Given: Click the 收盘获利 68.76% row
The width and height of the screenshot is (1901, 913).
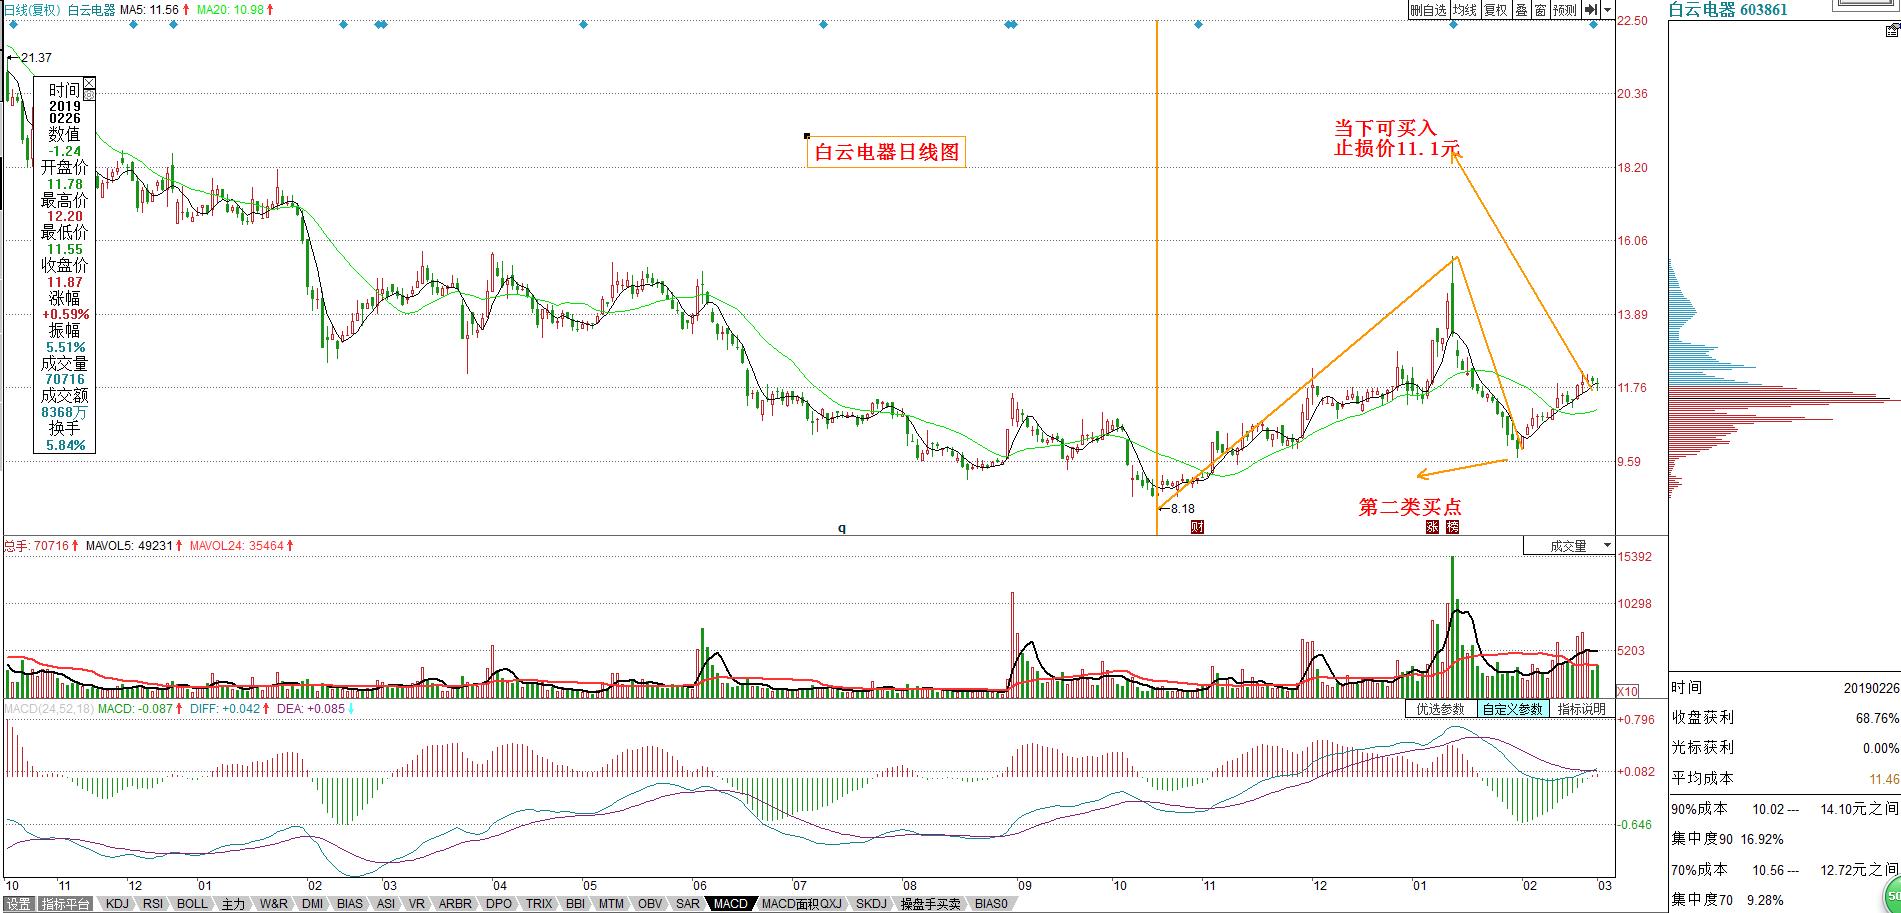Looking at the screenshot, I should [1785, 718].
